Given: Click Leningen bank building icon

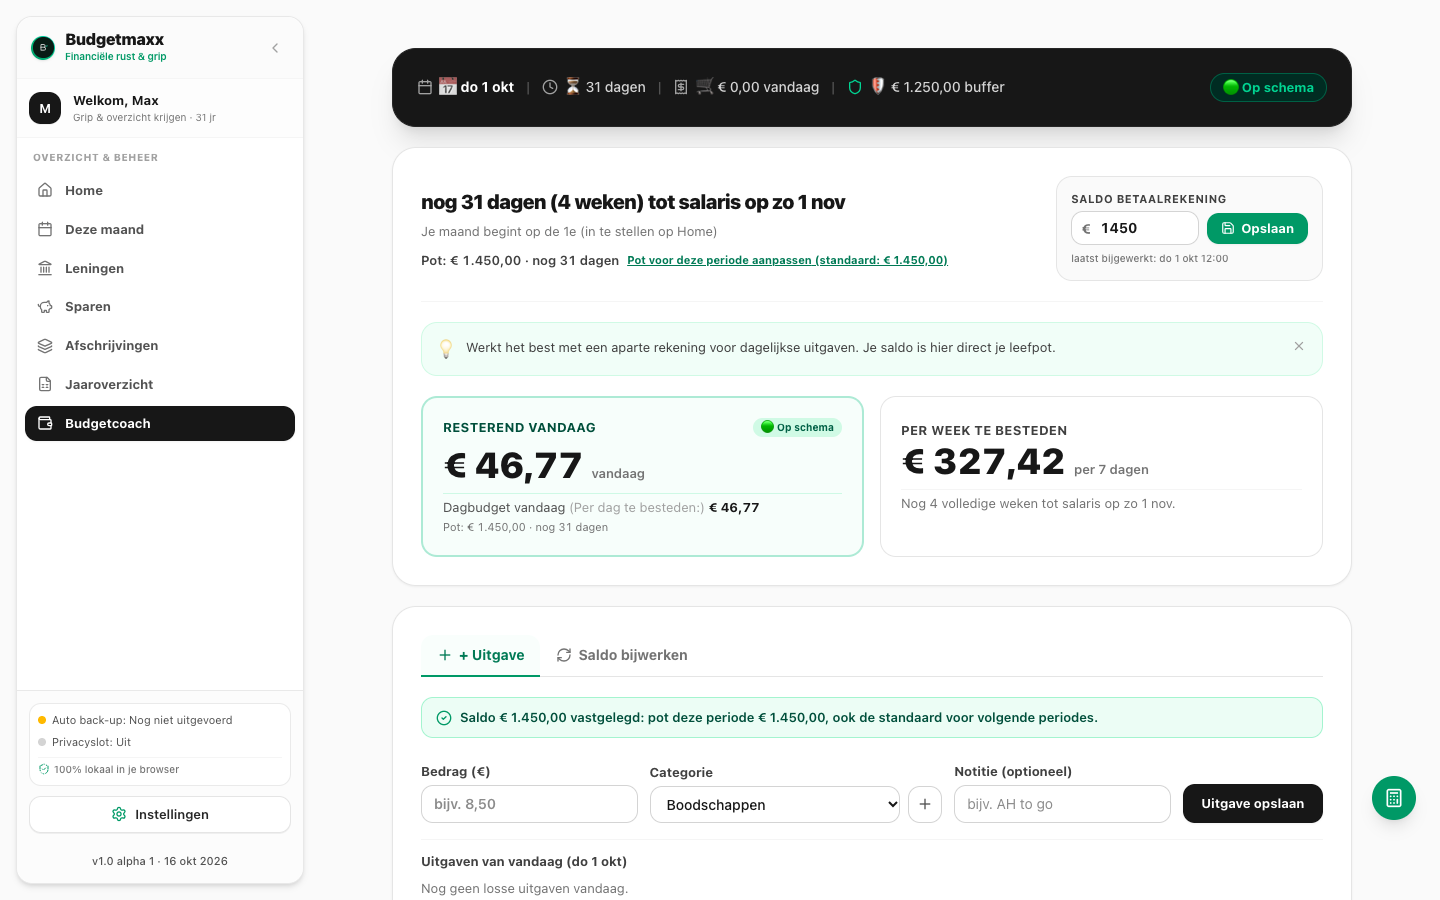Looking at the screenshot, I should pyautogui.click(x=45, y=268).
